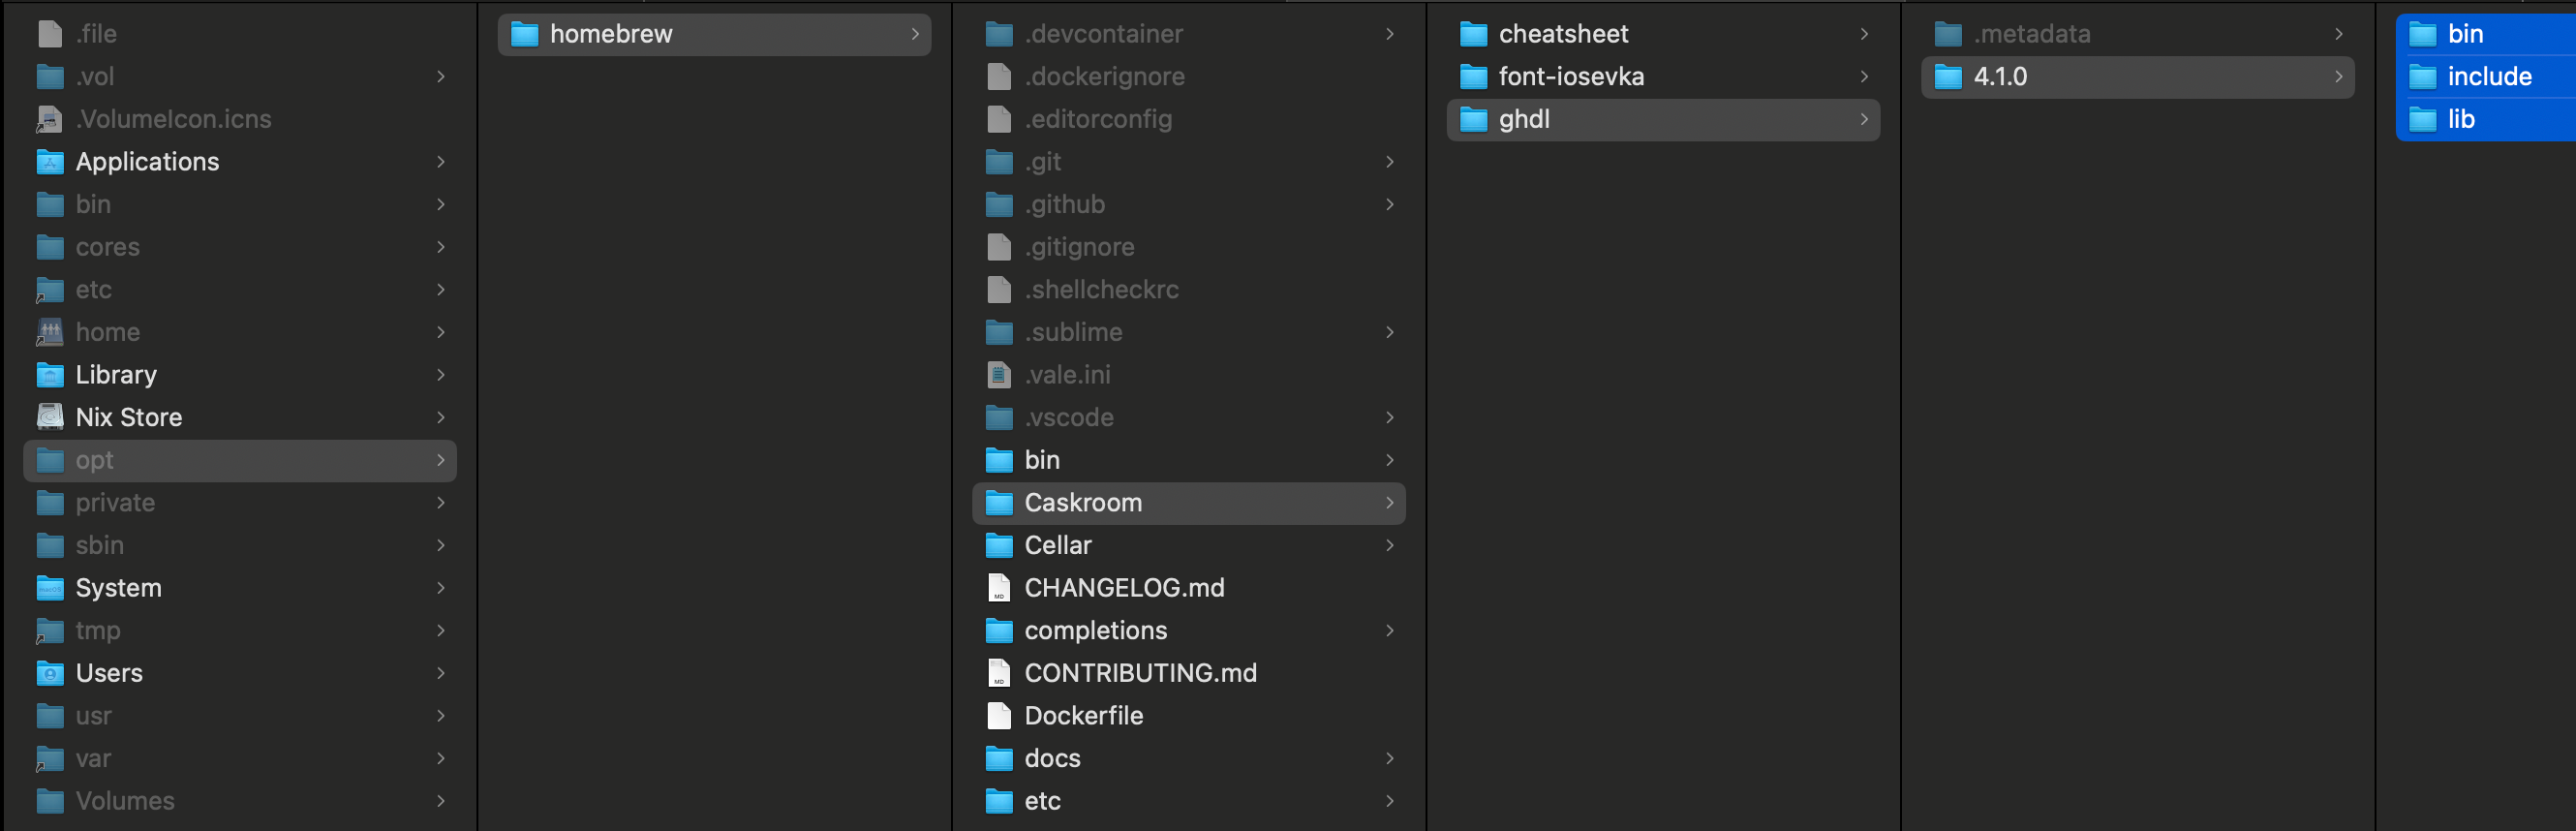2576x831 pixels.
Task: Expand the .metadata folder chevron
Action: (2338, 34)
